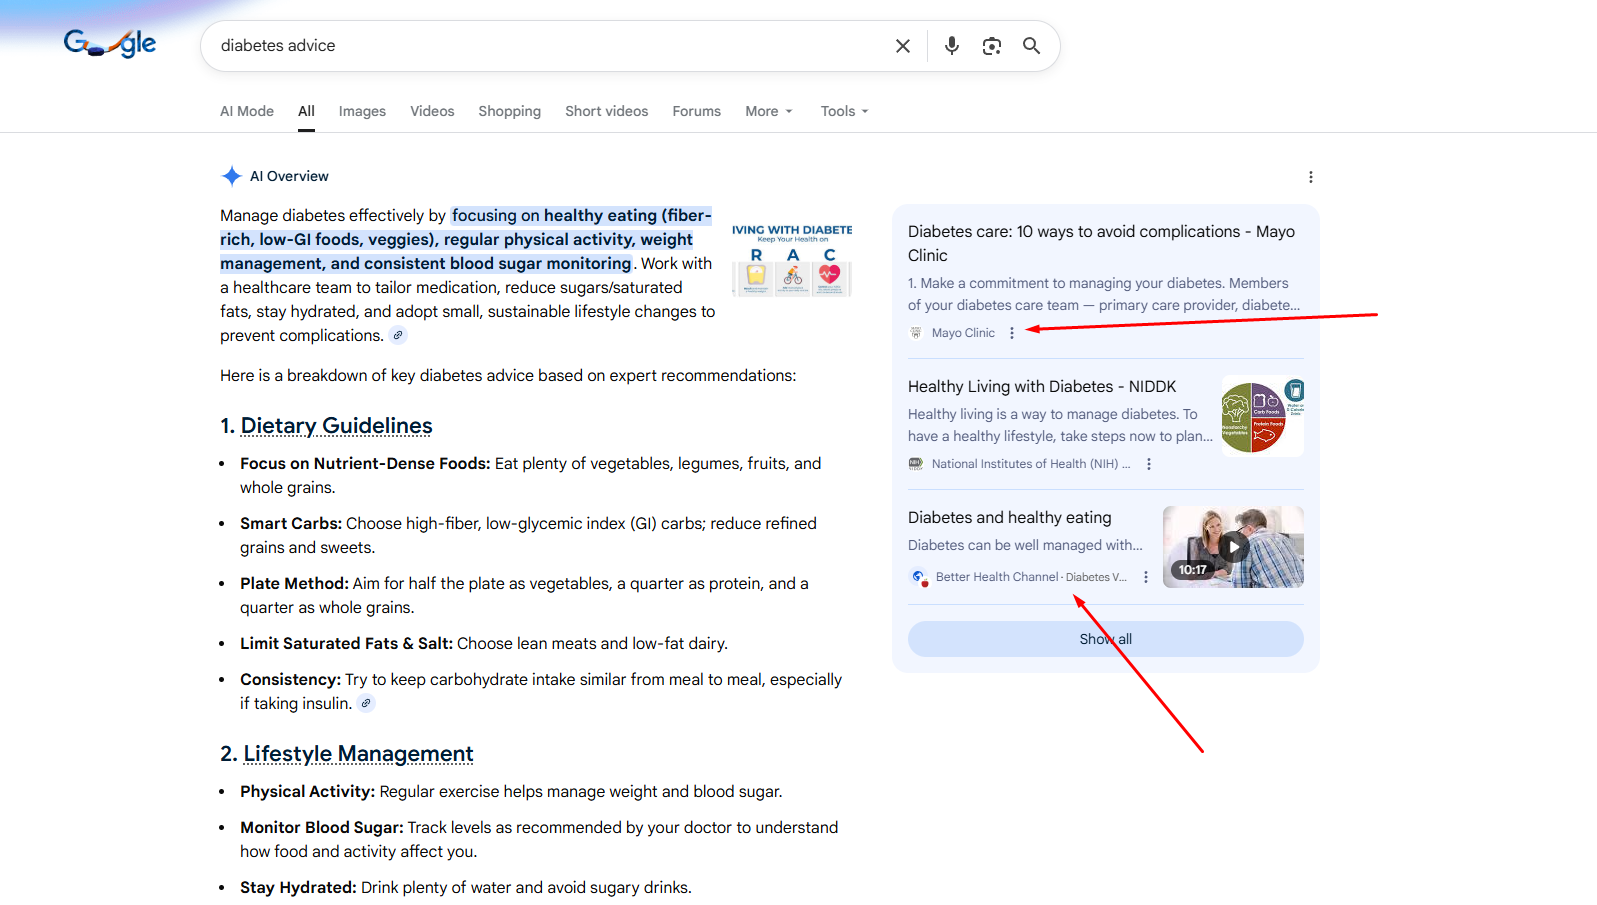Open Google Lens image search

pos(991,46)
